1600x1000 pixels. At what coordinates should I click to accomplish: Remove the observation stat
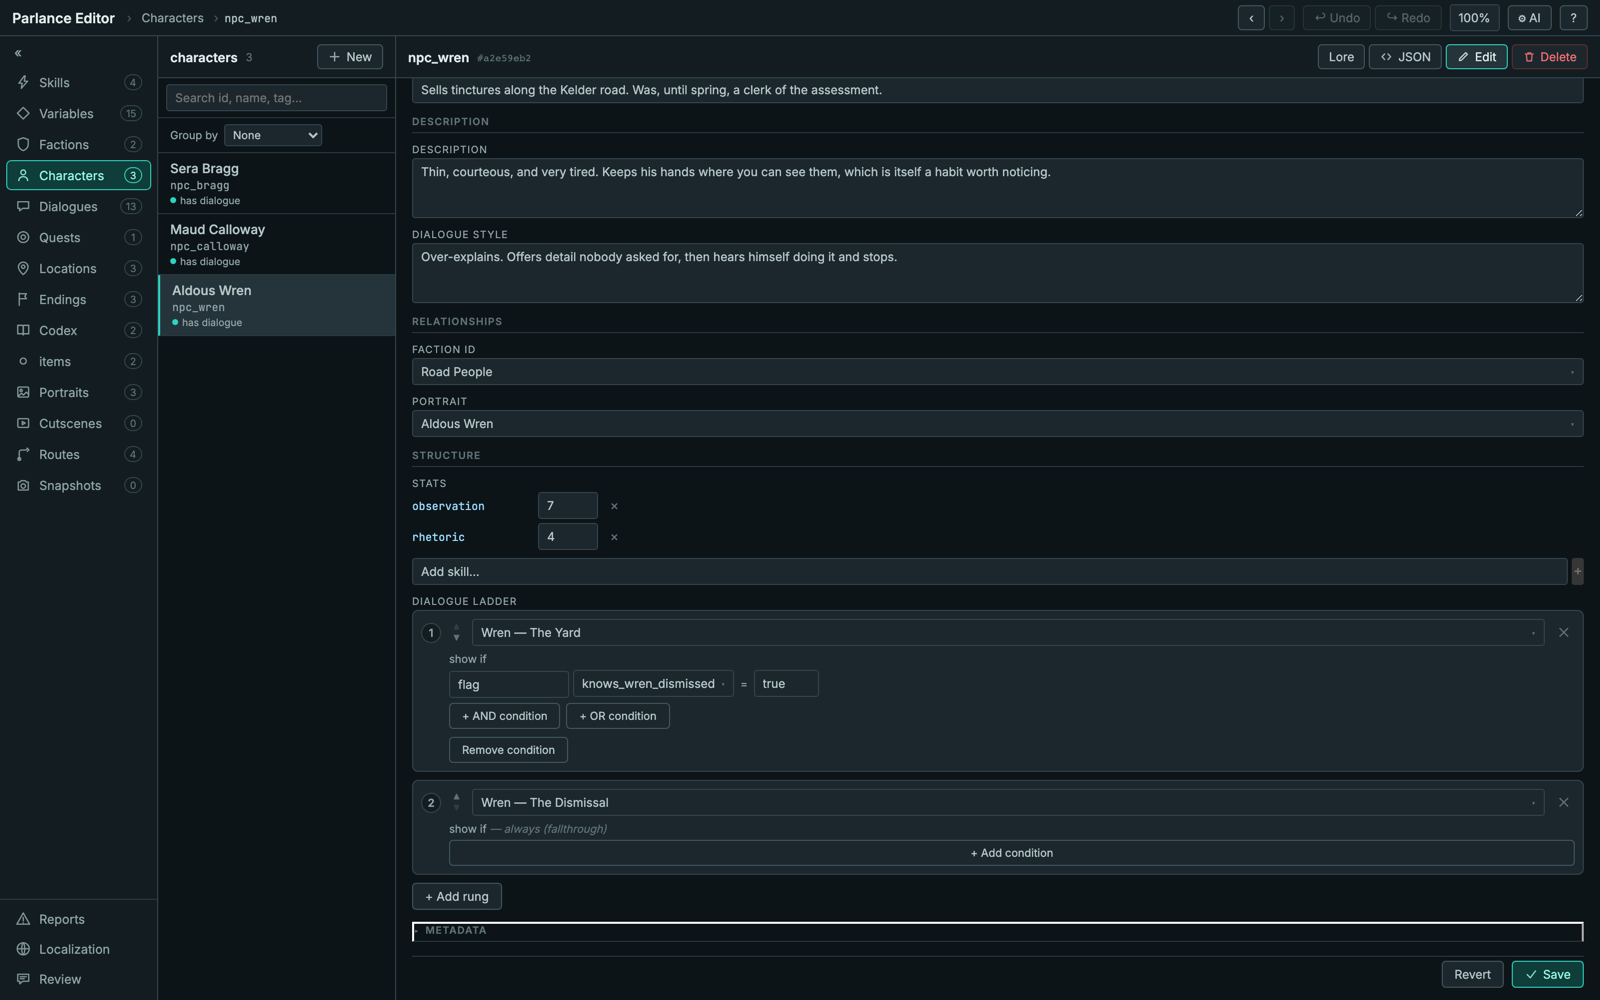(614, 506)
